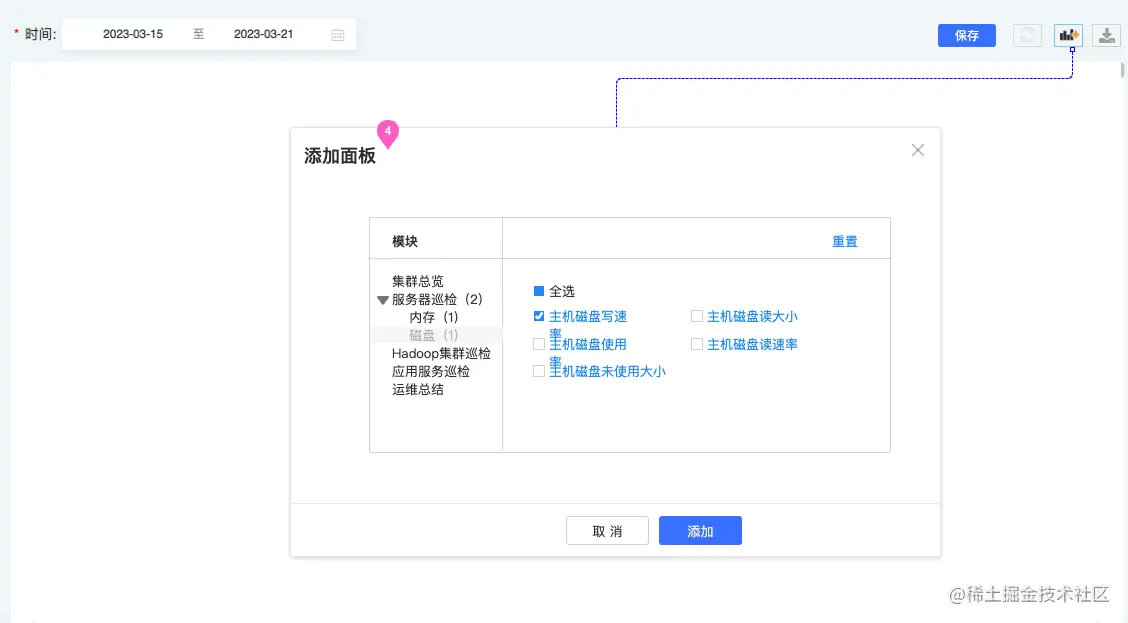
Task: Click the refresh icon next to Save
Action: coord(1027,35)
